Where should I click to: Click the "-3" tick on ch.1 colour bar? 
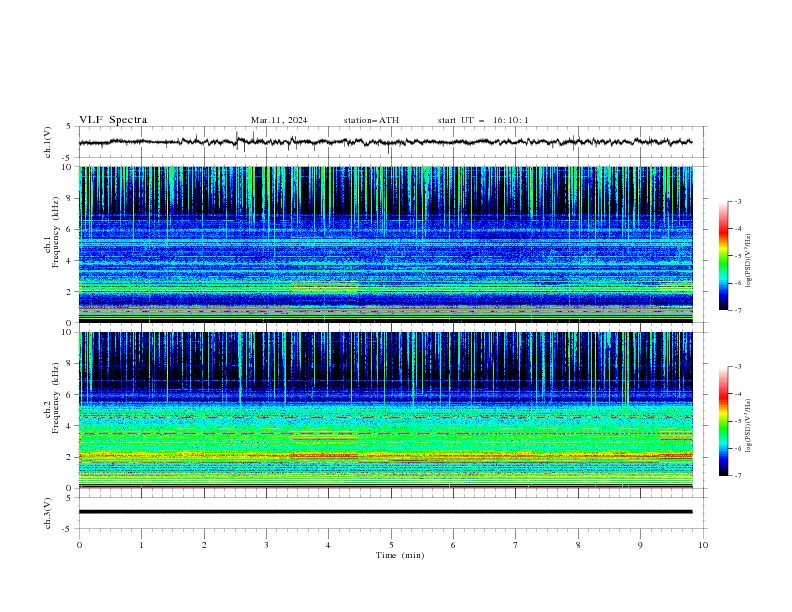coord(738,201)
